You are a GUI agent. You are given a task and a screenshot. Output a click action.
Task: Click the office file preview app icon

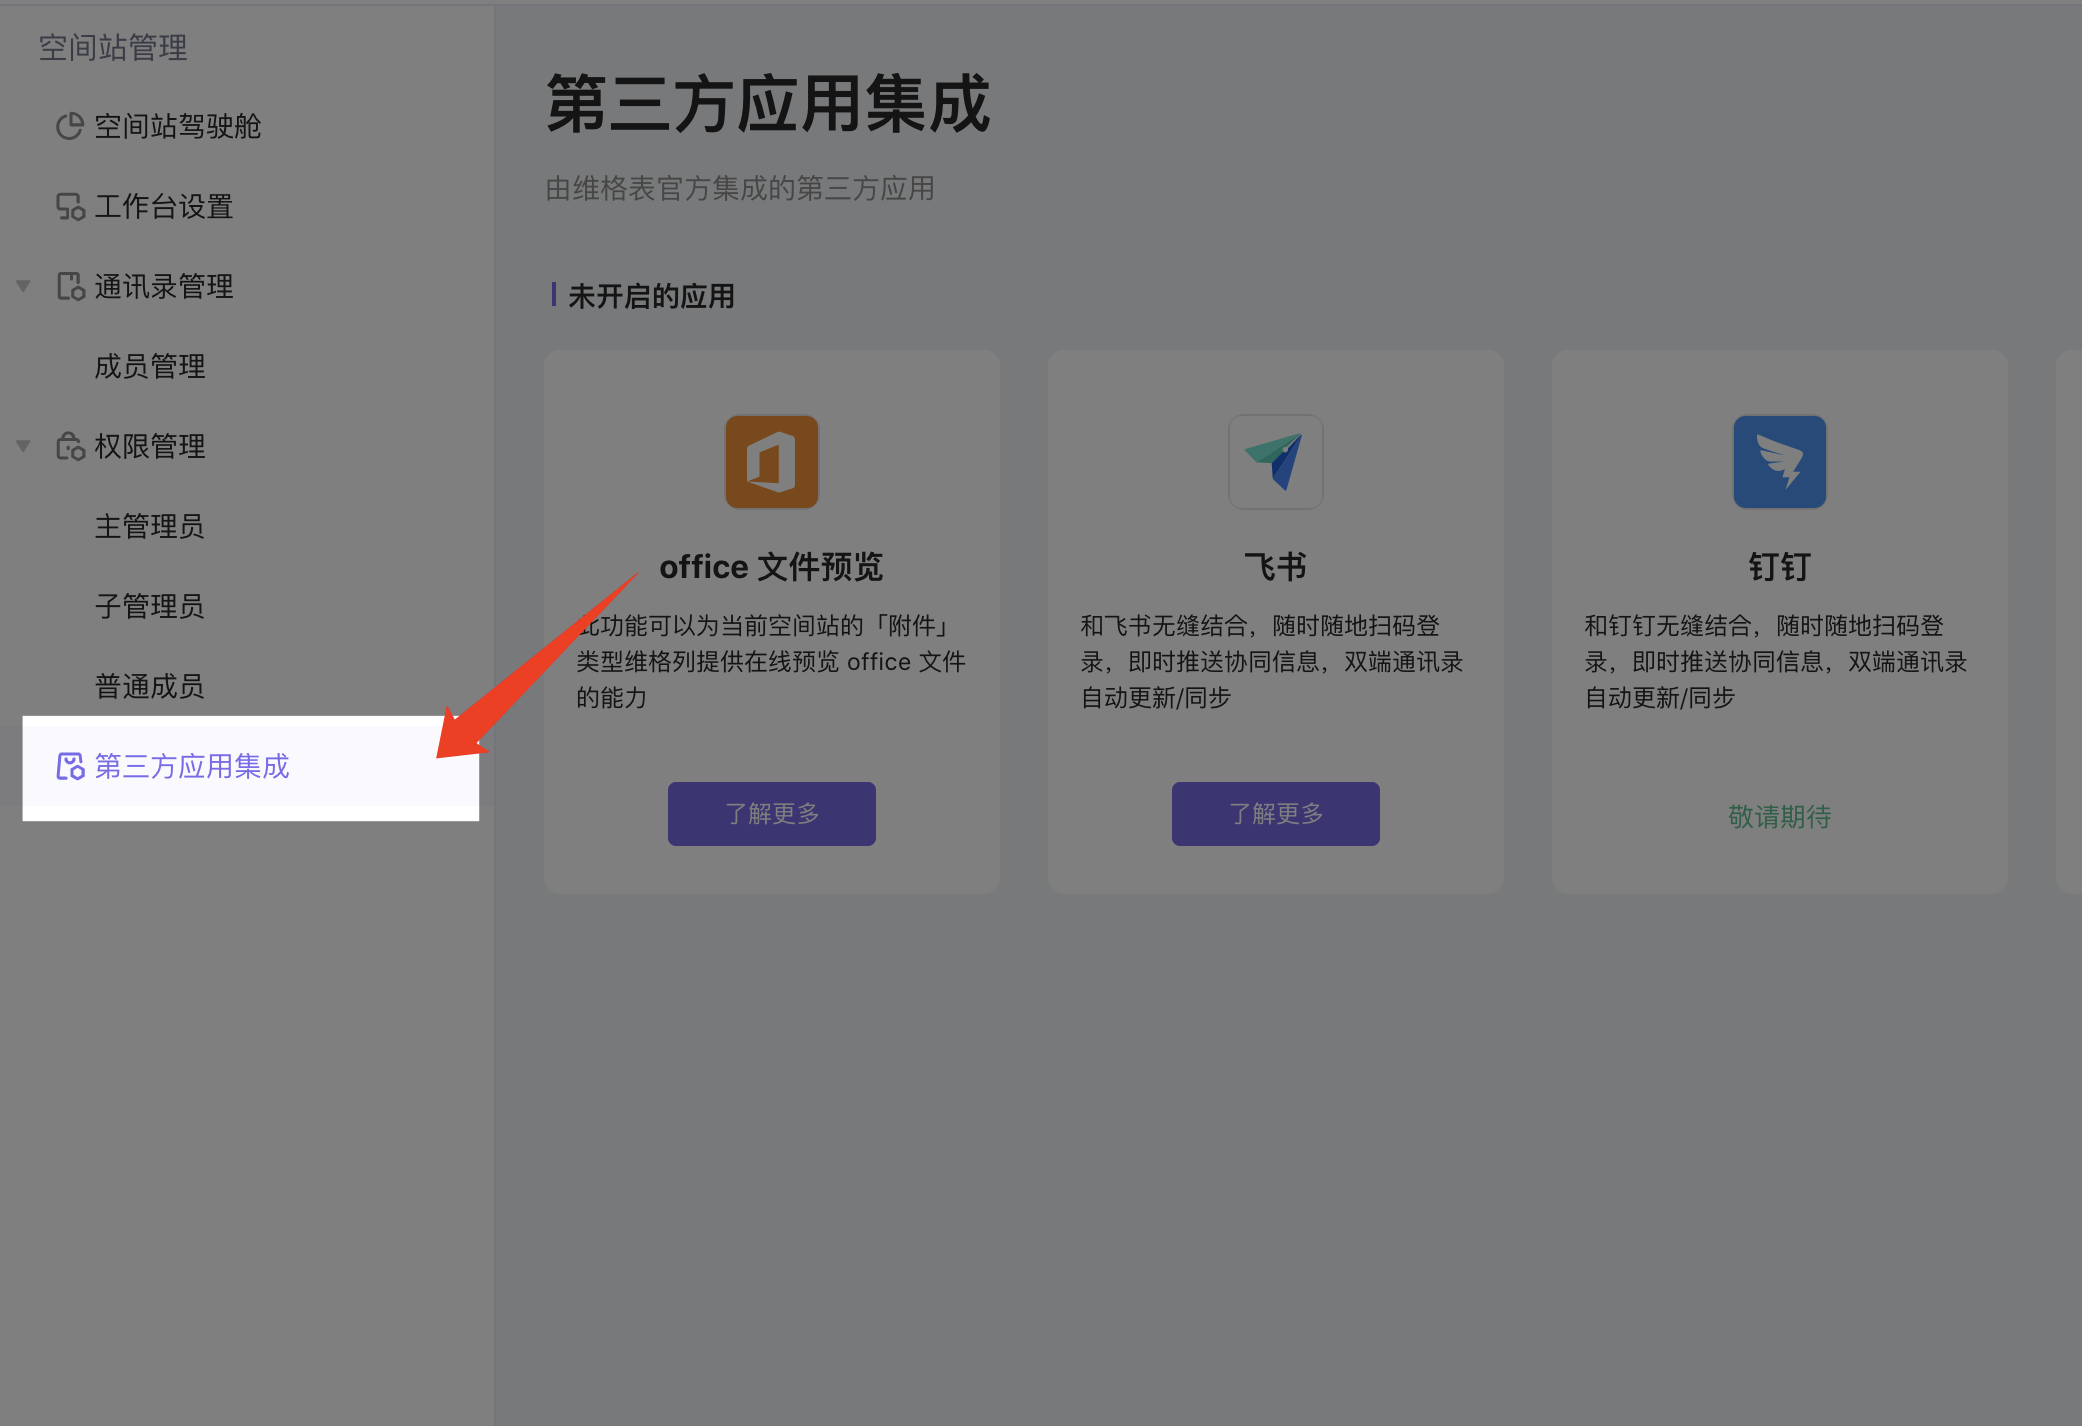[771, 462]
